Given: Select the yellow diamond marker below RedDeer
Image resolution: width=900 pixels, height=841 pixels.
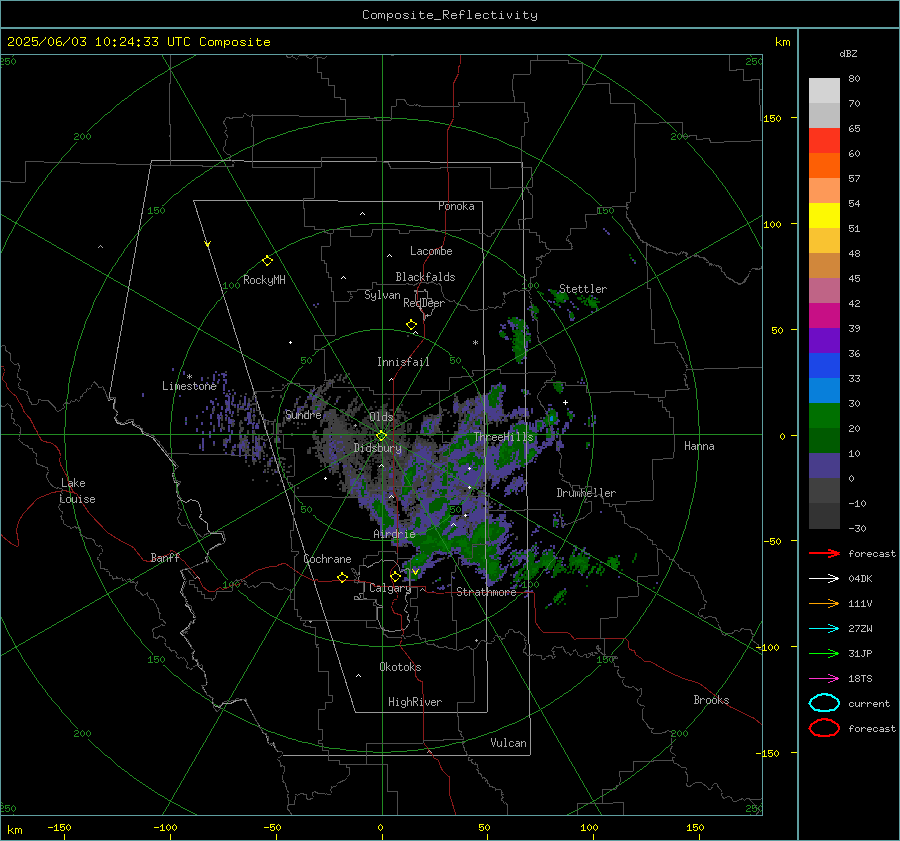Looking at the screenshot, I should pos(411,325).
